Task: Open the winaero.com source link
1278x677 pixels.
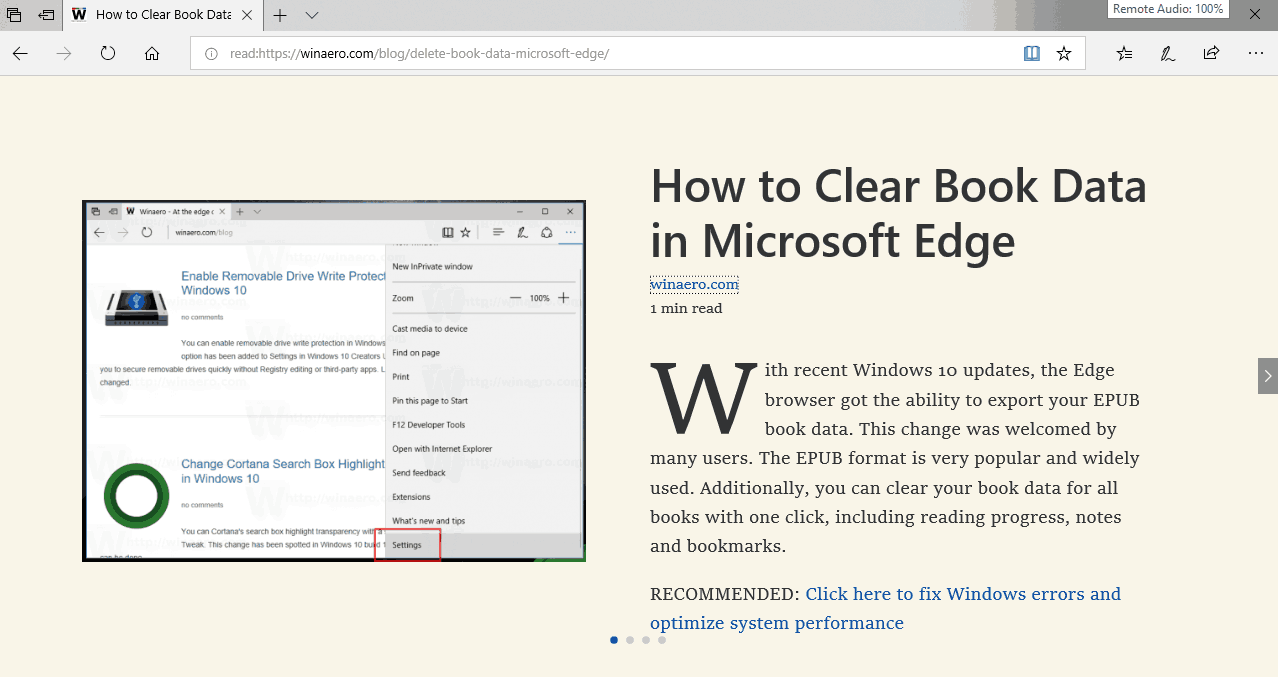Action: coord(694,284)
